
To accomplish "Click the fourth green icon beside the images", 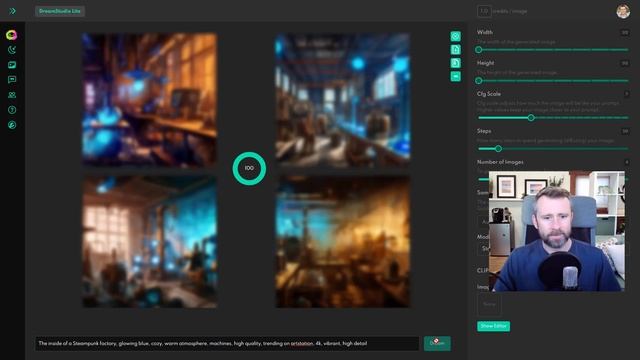I will [x=456, y=76].
